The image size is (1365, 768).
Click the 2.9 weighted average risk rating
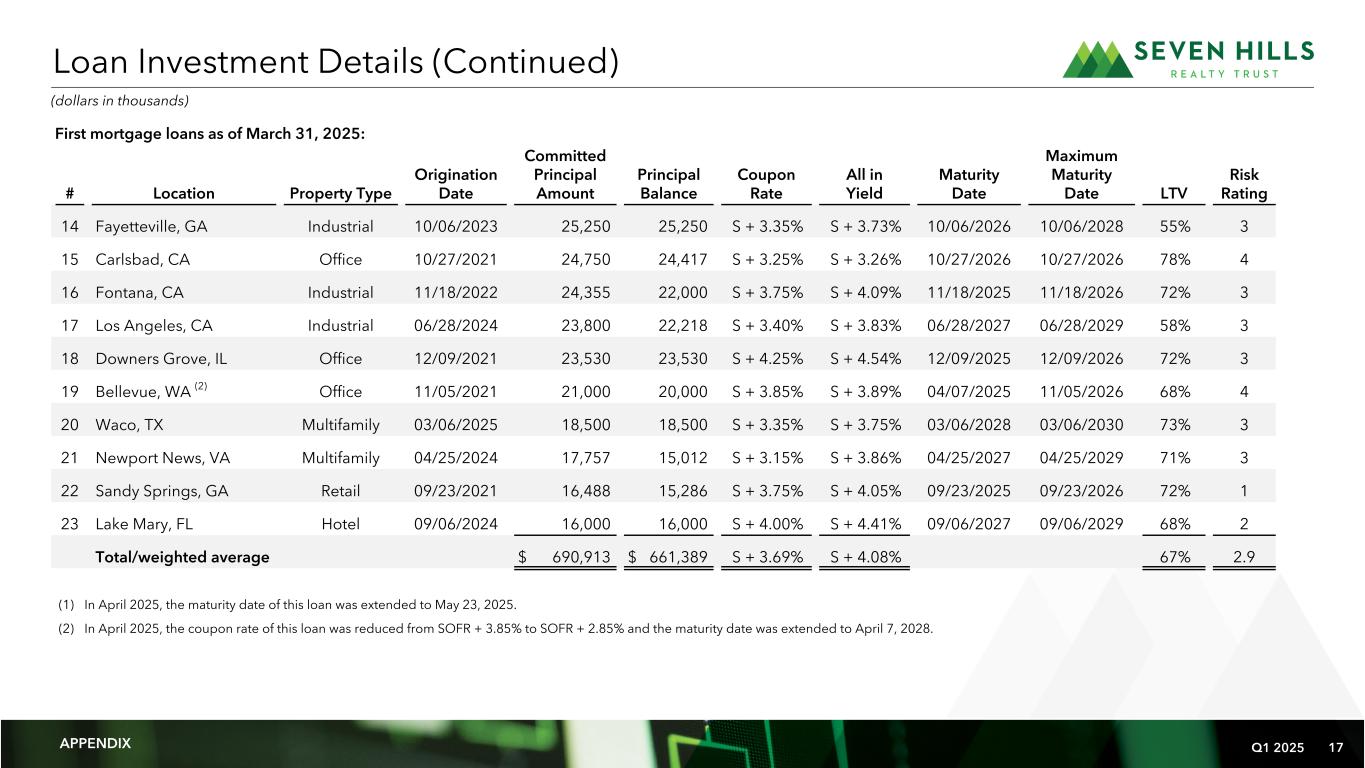[x=1244, y=557]
